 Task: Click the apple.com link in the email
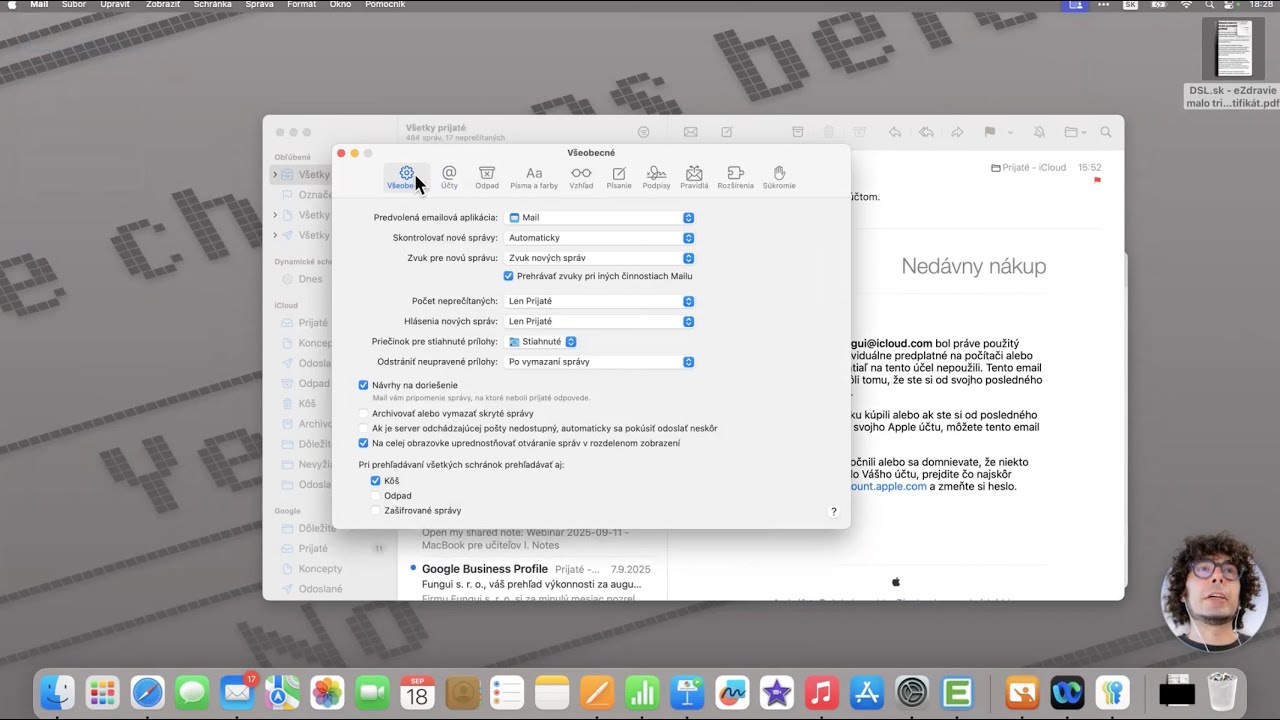pos(889,486)
